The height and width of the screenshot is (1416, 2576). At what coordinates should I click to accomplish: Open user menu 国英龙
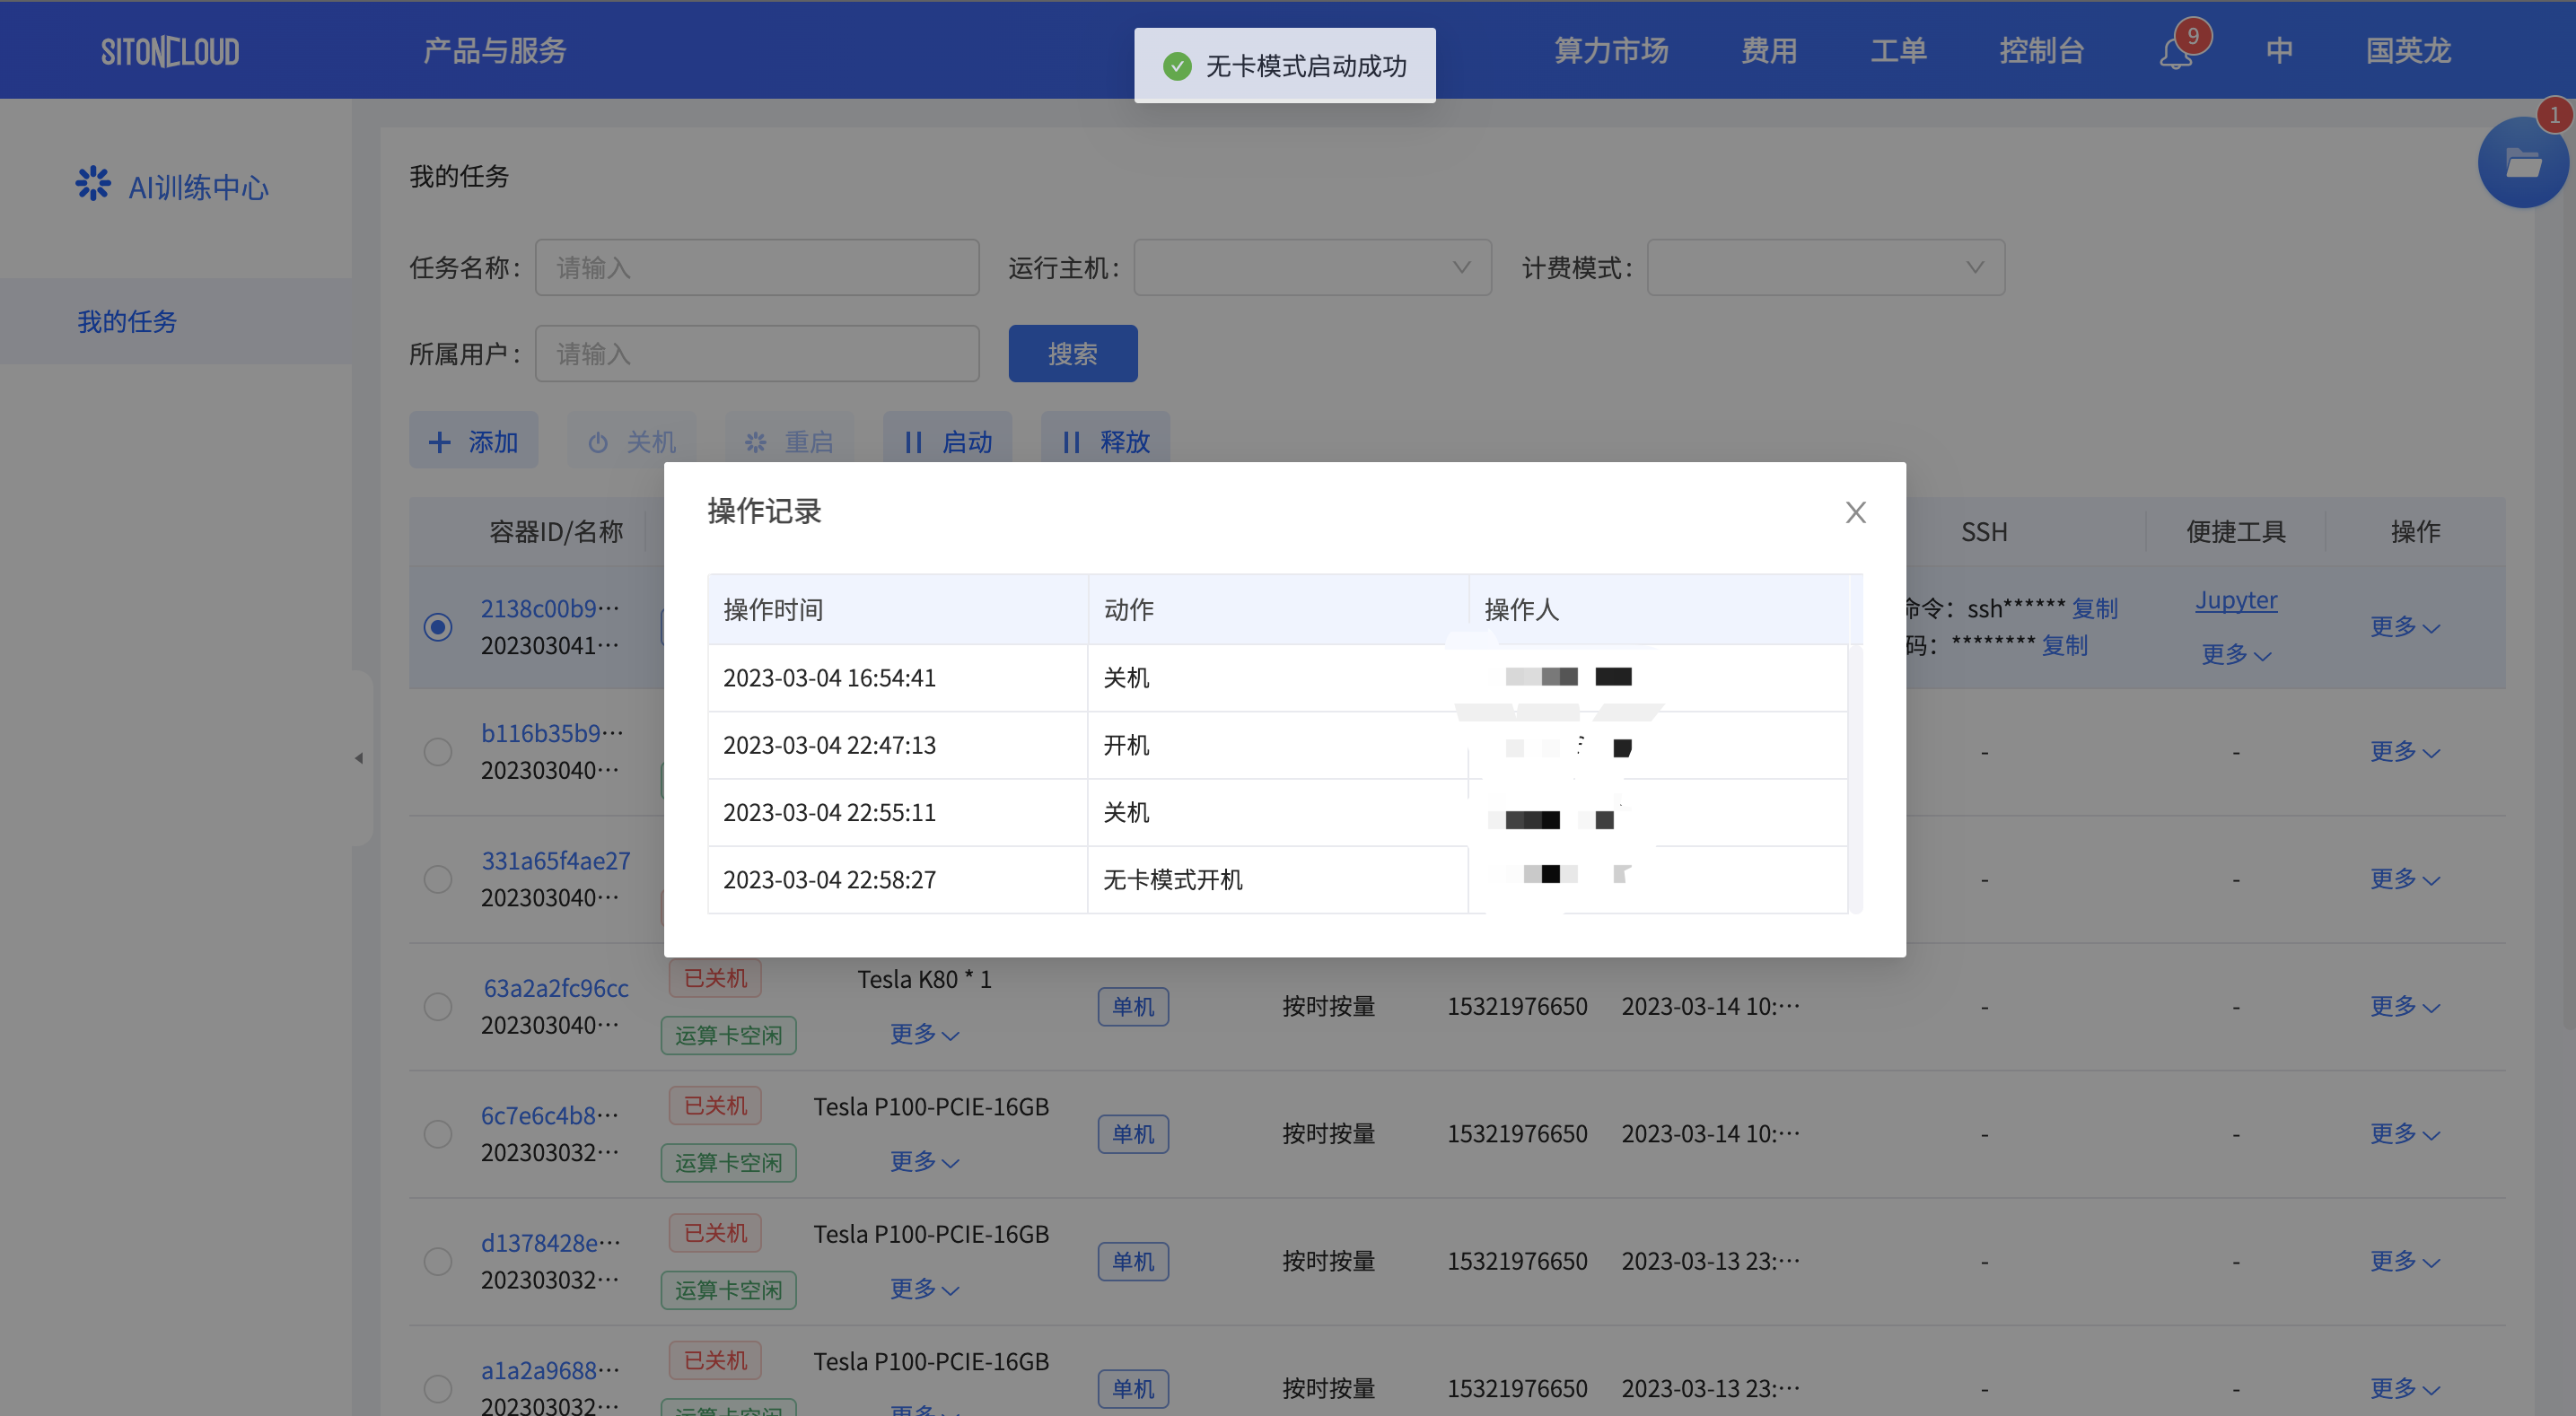coord(2408,50)
